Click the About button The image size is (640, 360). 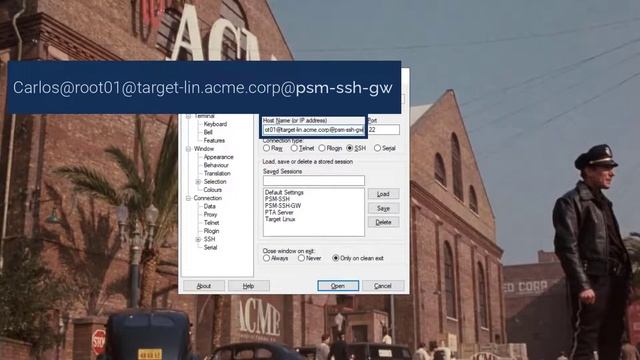[204, 286]
